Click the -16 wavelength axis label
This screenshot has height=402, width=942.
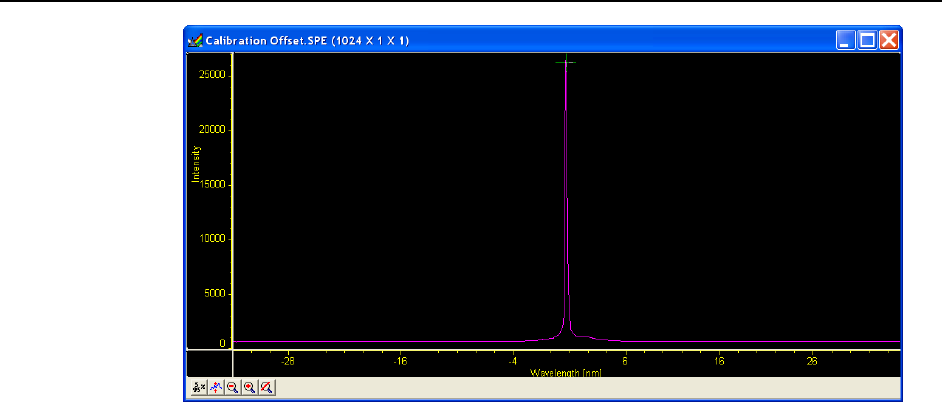coord(400,361)
